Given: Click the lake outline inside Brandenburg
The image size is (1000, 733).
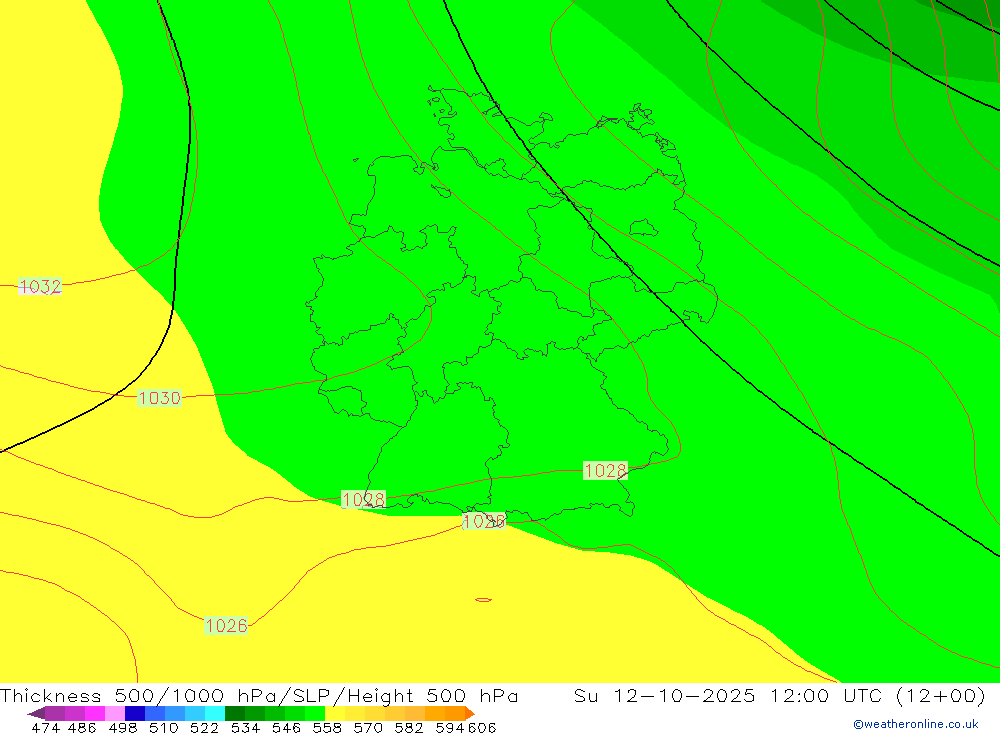Looking at the screenshot, I should click(643, 228).
